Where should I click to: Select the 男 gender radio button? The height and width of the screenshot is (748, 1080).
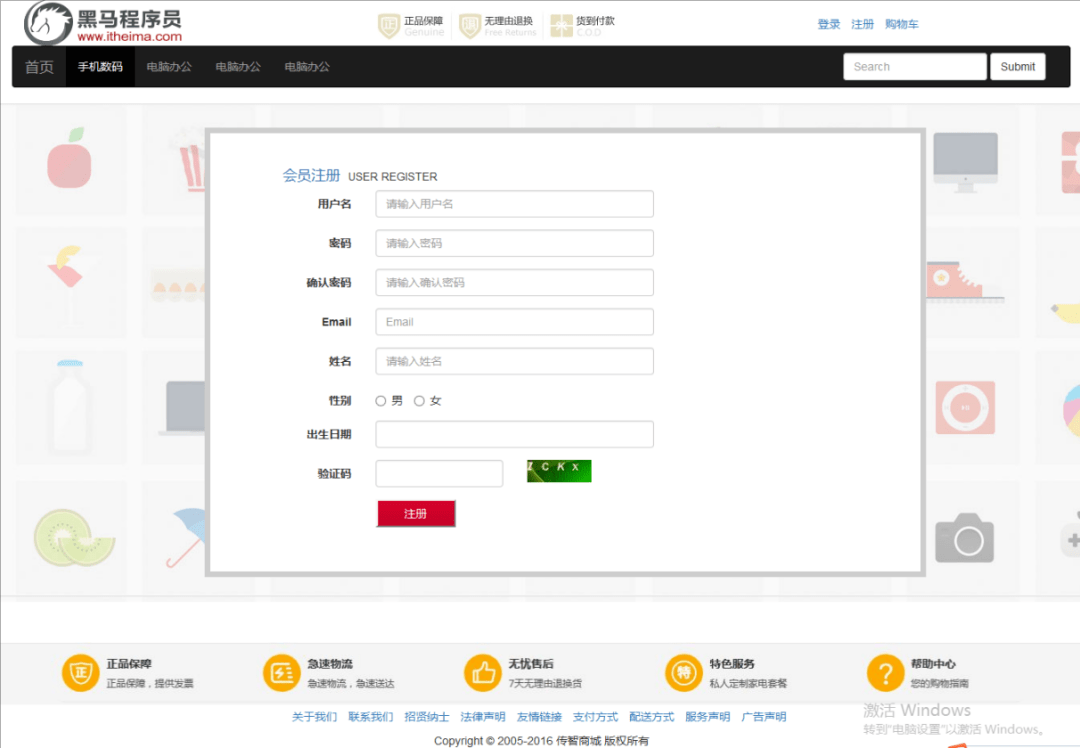pyautogui.click(x=380, y=399)
